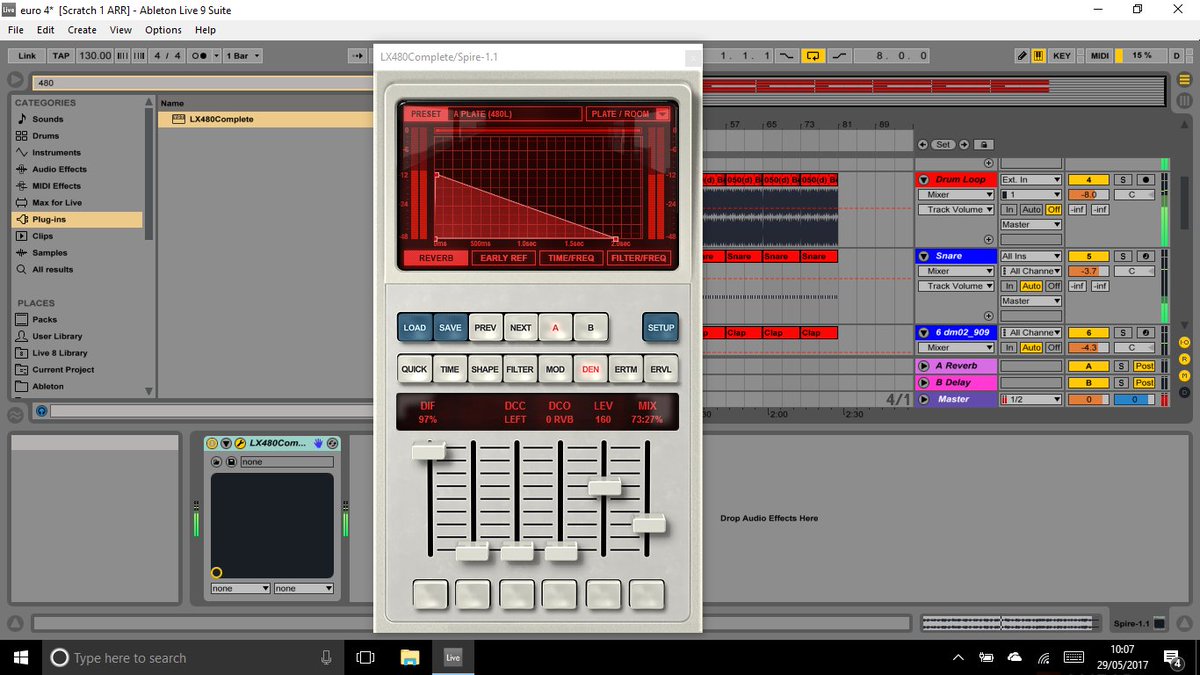Click the LEV fader handle

604,487
